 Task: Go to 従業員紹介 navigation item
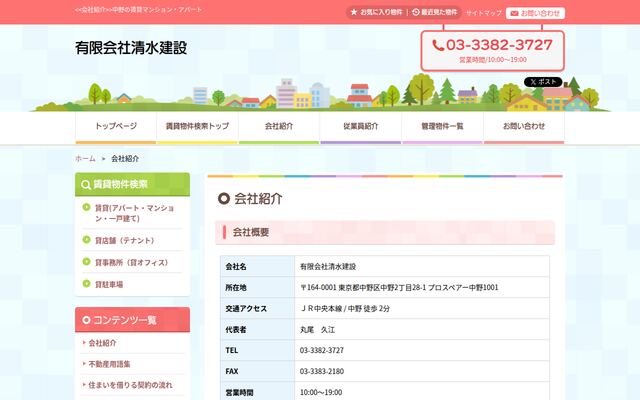360,128
